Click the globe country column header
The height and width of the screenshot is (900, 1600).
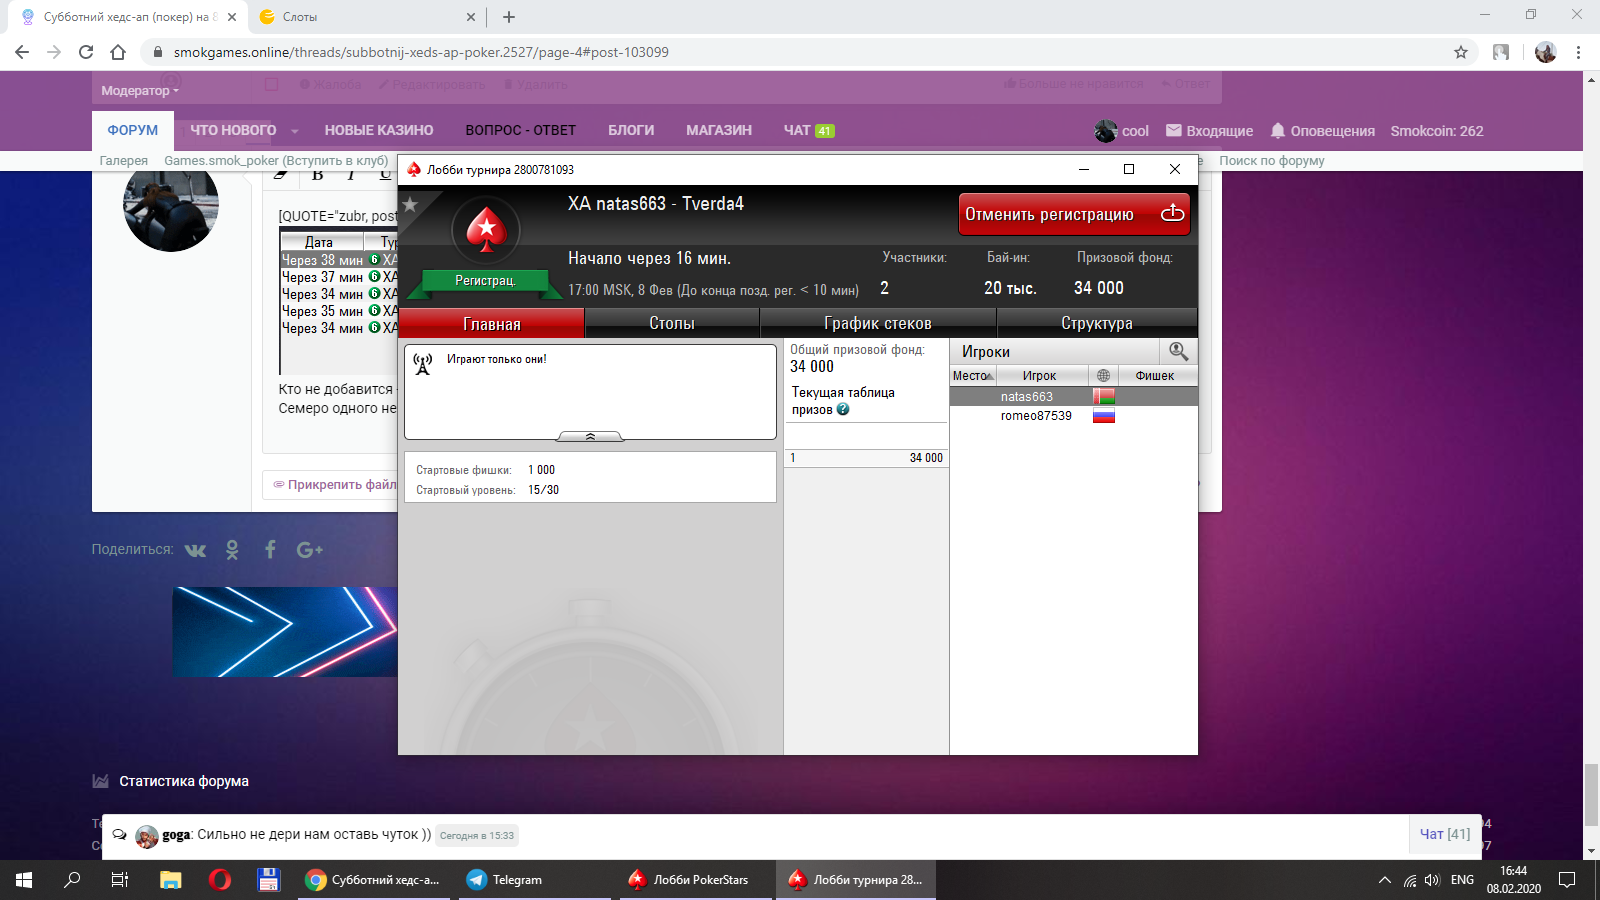click(x=1103, y=376)
